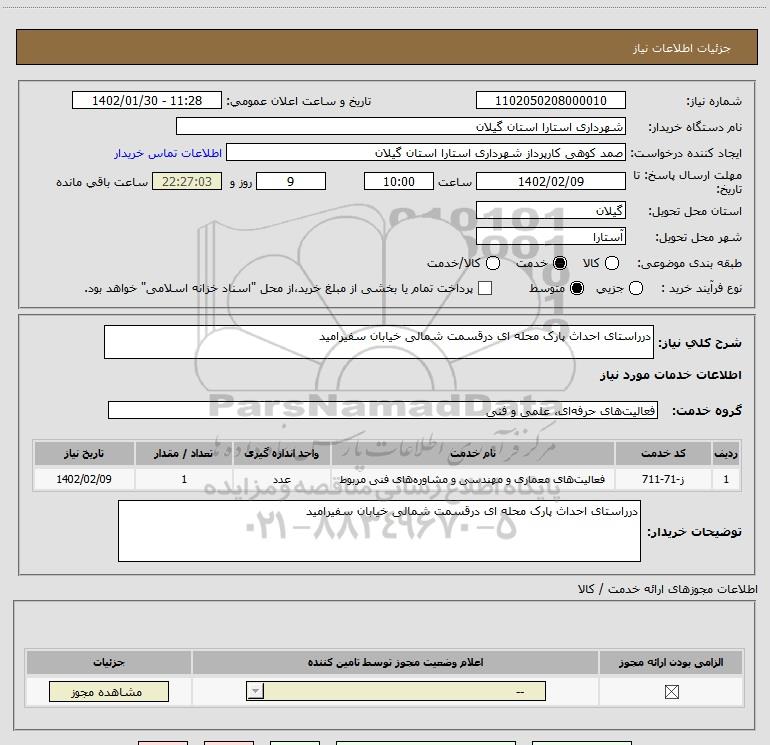Viewport: 770px width, 745px height.
Task: Click the unit cell عدد
Action: point(281,479)
